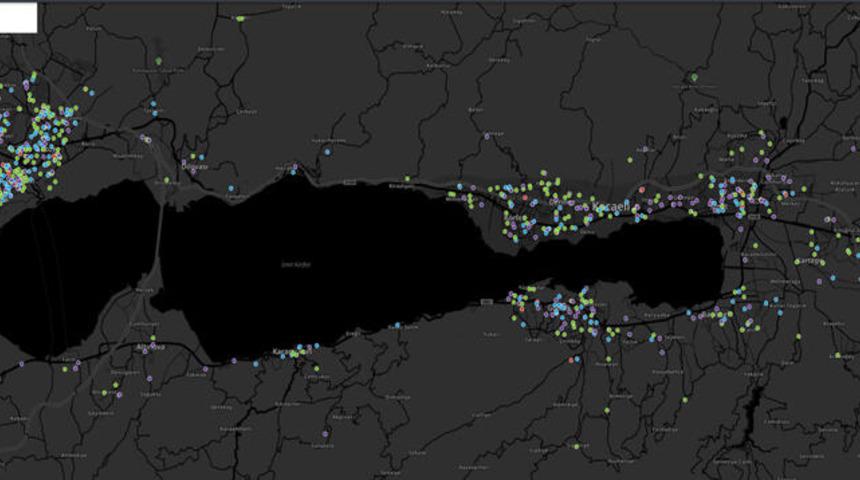Select the isolated blue dot northeast of Dilovası
The width and height of the screenshot is (860, 480).
[x=327, y=152]
